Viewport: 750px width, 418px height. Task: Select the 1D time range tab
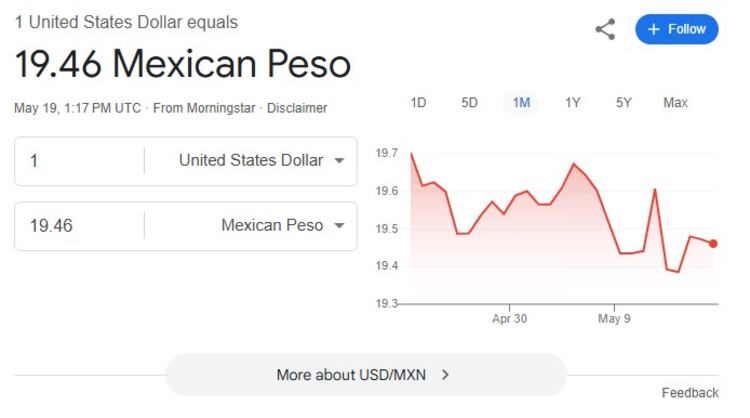pyautogui.click(x=418, y=103)
